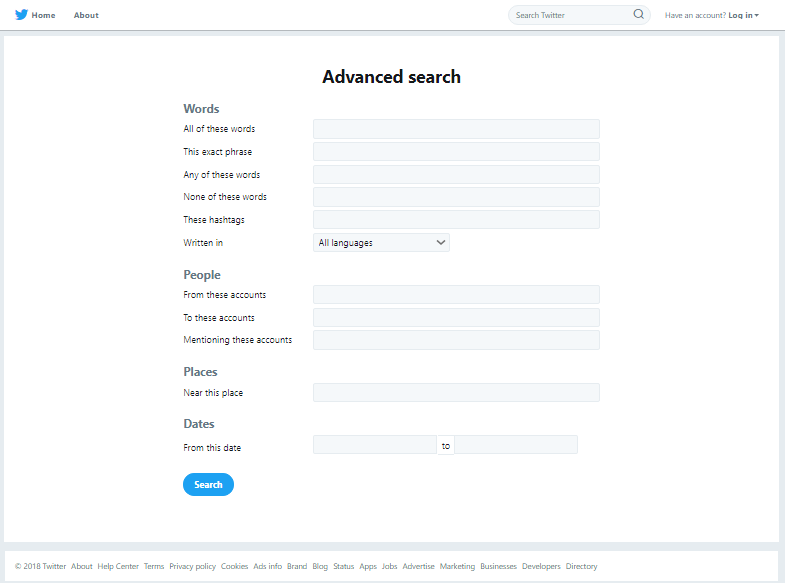Open the footer About link
Screen dimensions: 785x583
pos(82,566)
